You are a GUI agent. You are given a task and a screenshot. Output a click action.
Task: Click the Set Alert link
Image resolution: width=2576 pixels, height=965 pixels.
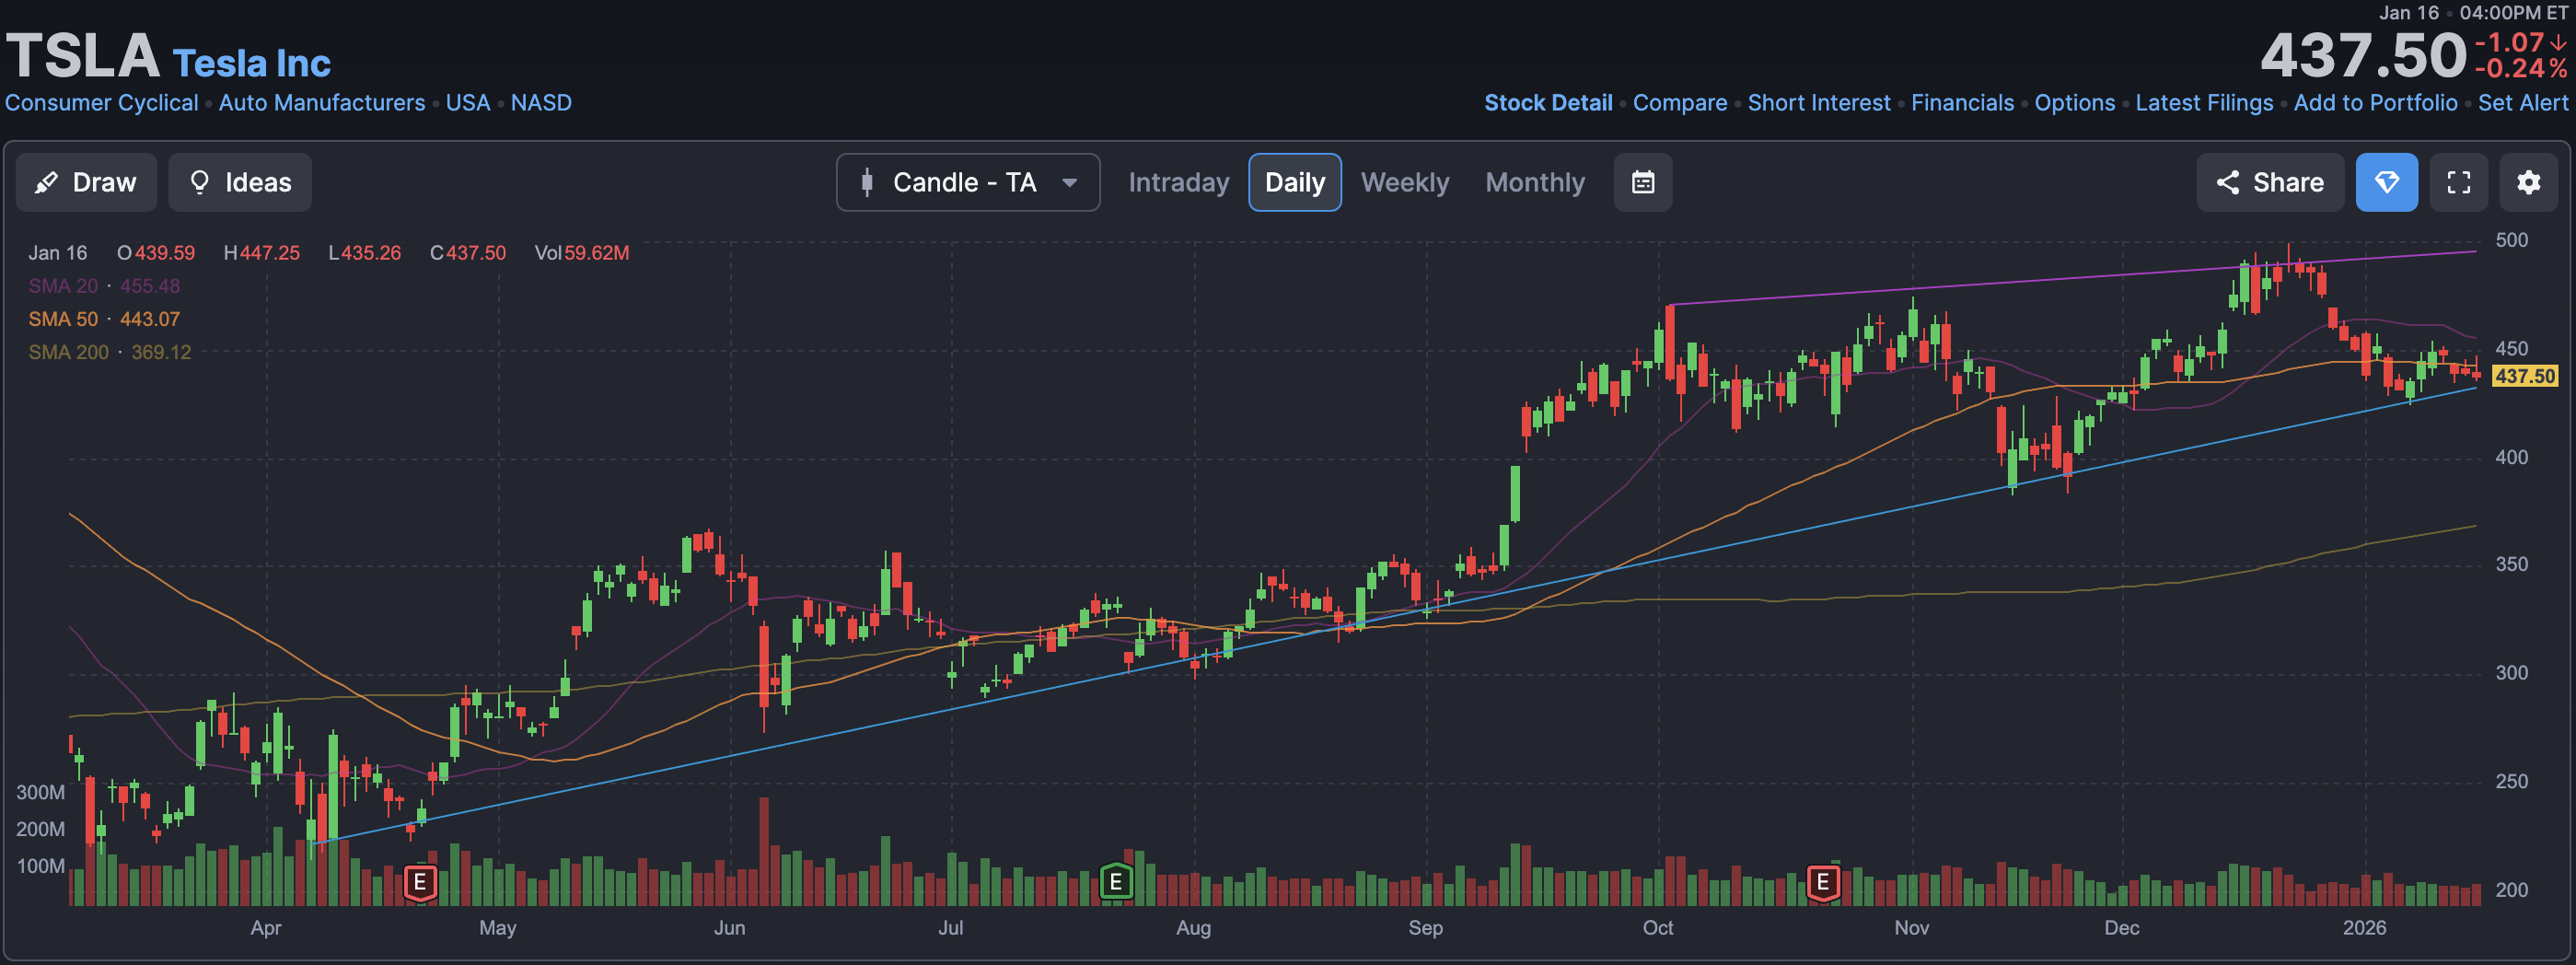pyautogui.click(x=2523, y=103)
